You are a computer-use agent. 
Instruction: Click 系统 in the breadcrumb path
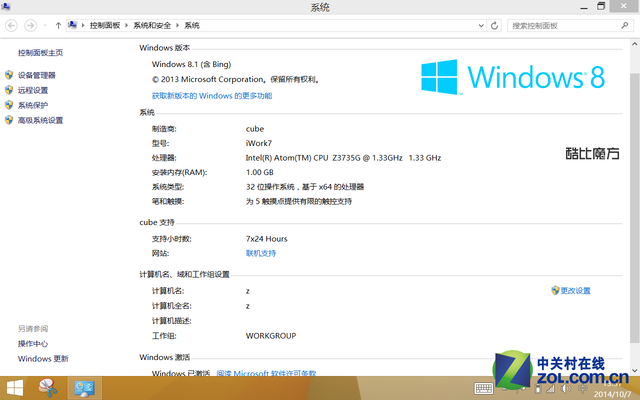click(192, 26)
